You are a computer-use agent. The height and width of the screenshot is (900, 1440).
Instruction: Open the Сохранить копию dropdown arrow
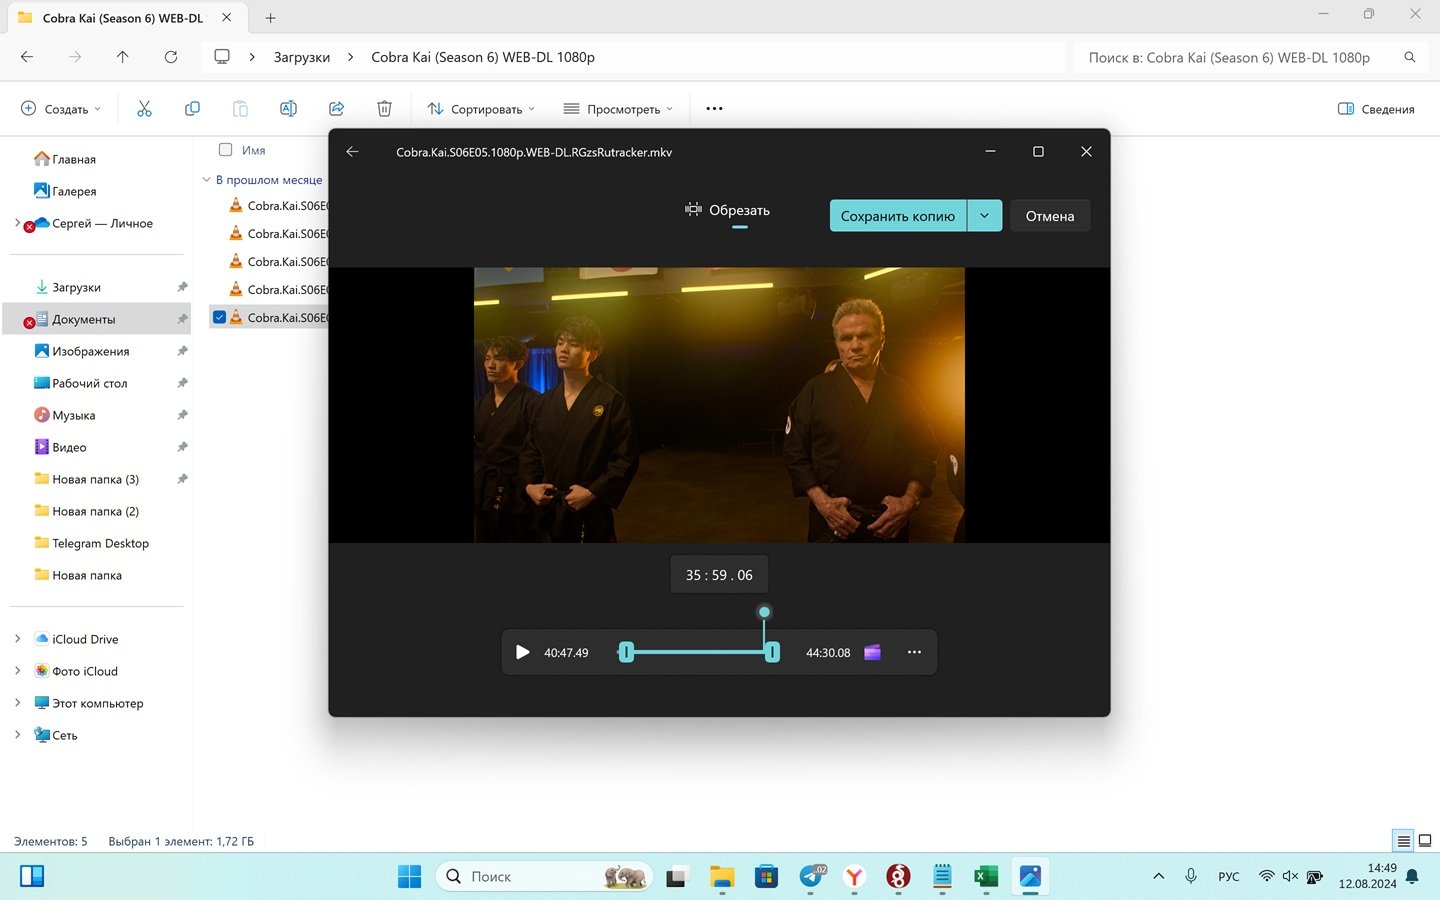pos(984,216)
